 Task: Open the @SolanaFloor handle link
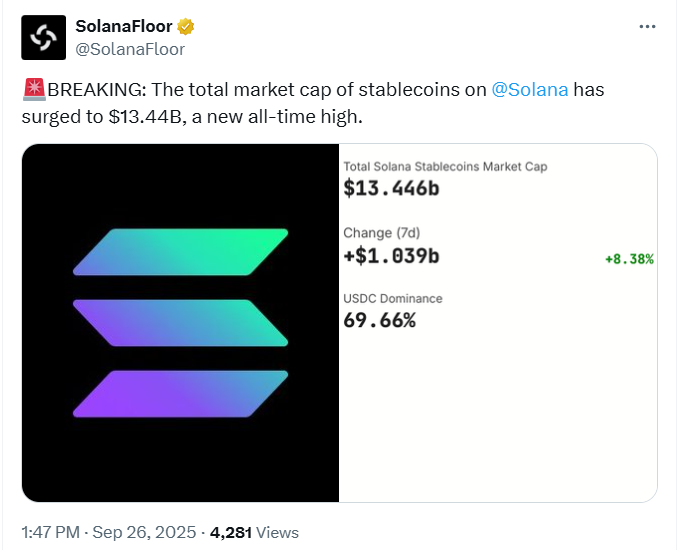pyautogui.click(x=130, y=48)
